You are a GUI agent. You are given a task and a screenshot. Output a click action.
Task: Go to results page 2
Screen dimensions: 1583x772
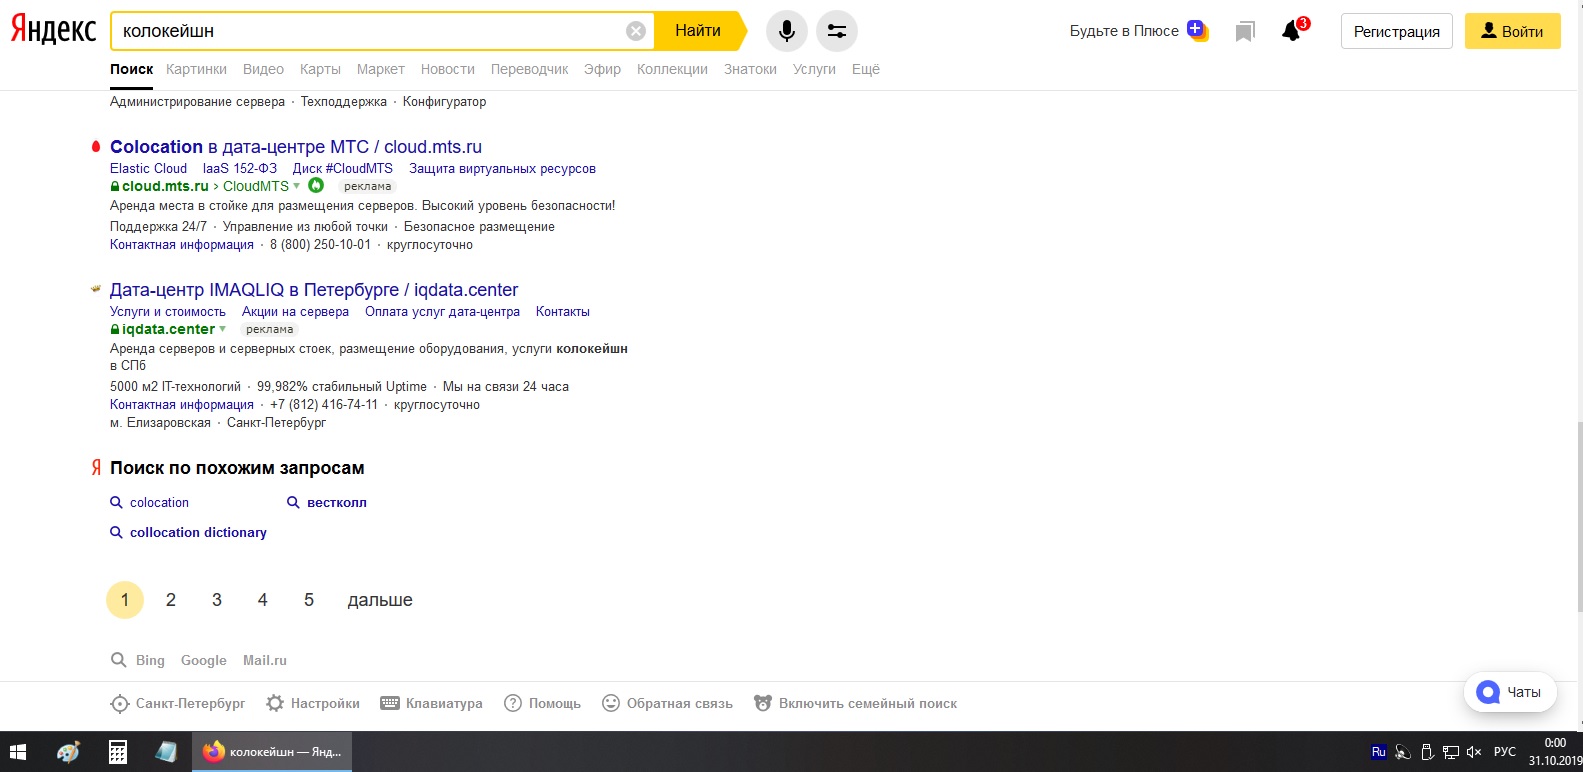[171, 600]
